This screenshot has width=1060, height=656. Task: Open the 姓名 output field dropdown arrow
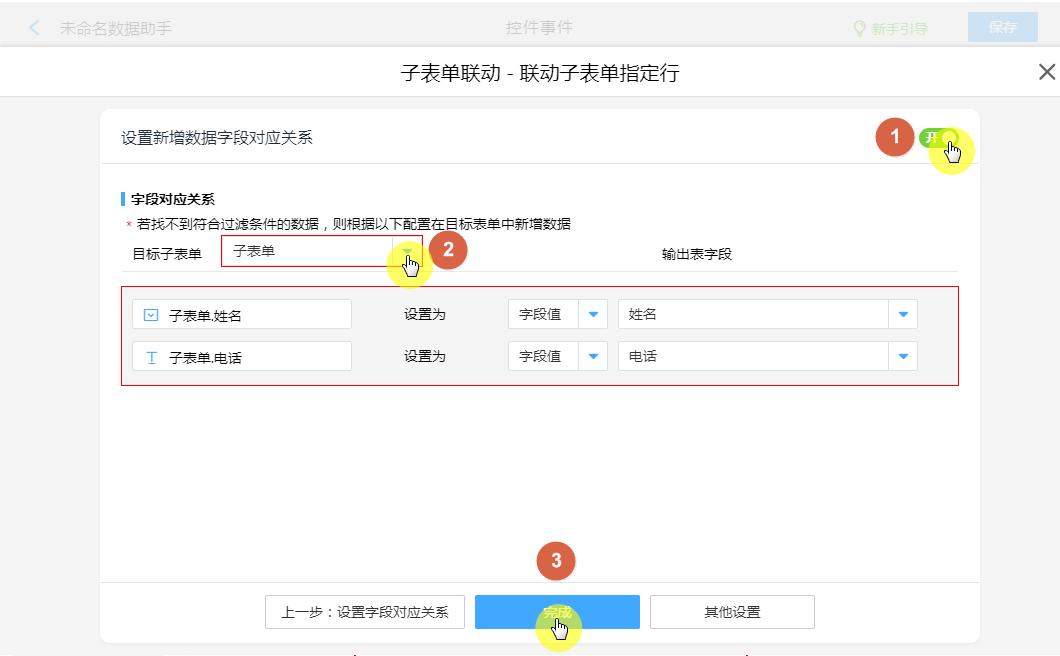[903, 315]
